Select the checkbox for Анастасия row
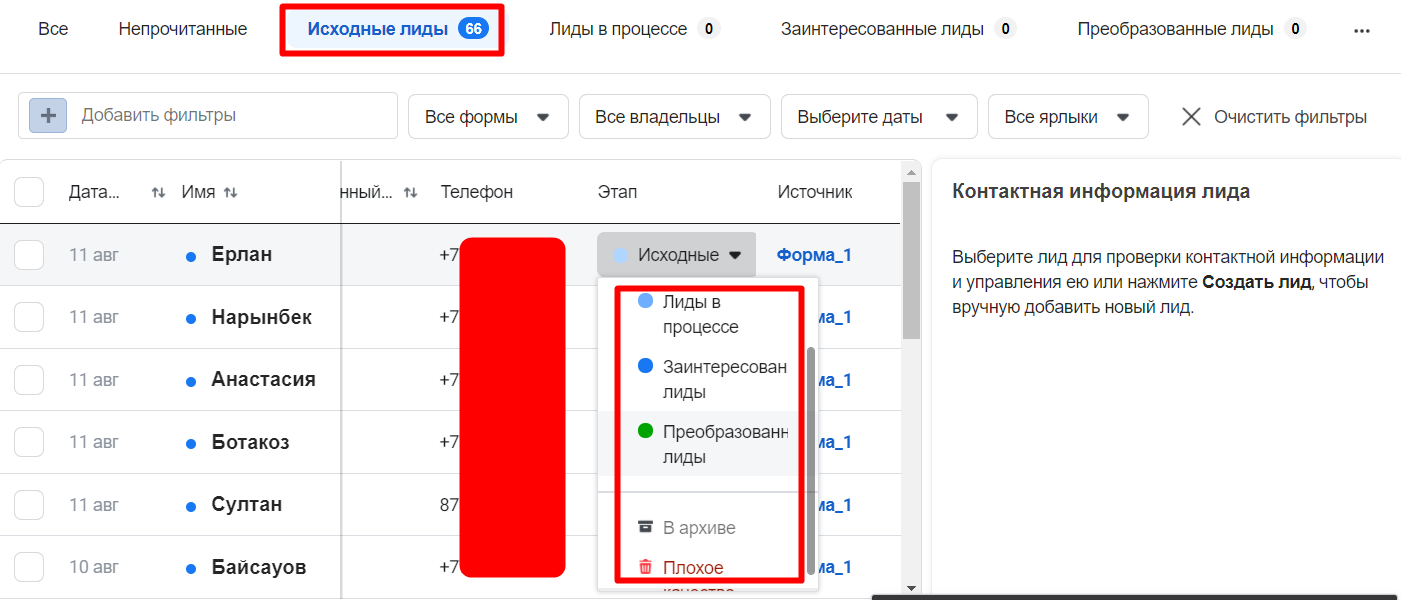 coord(29,380)
